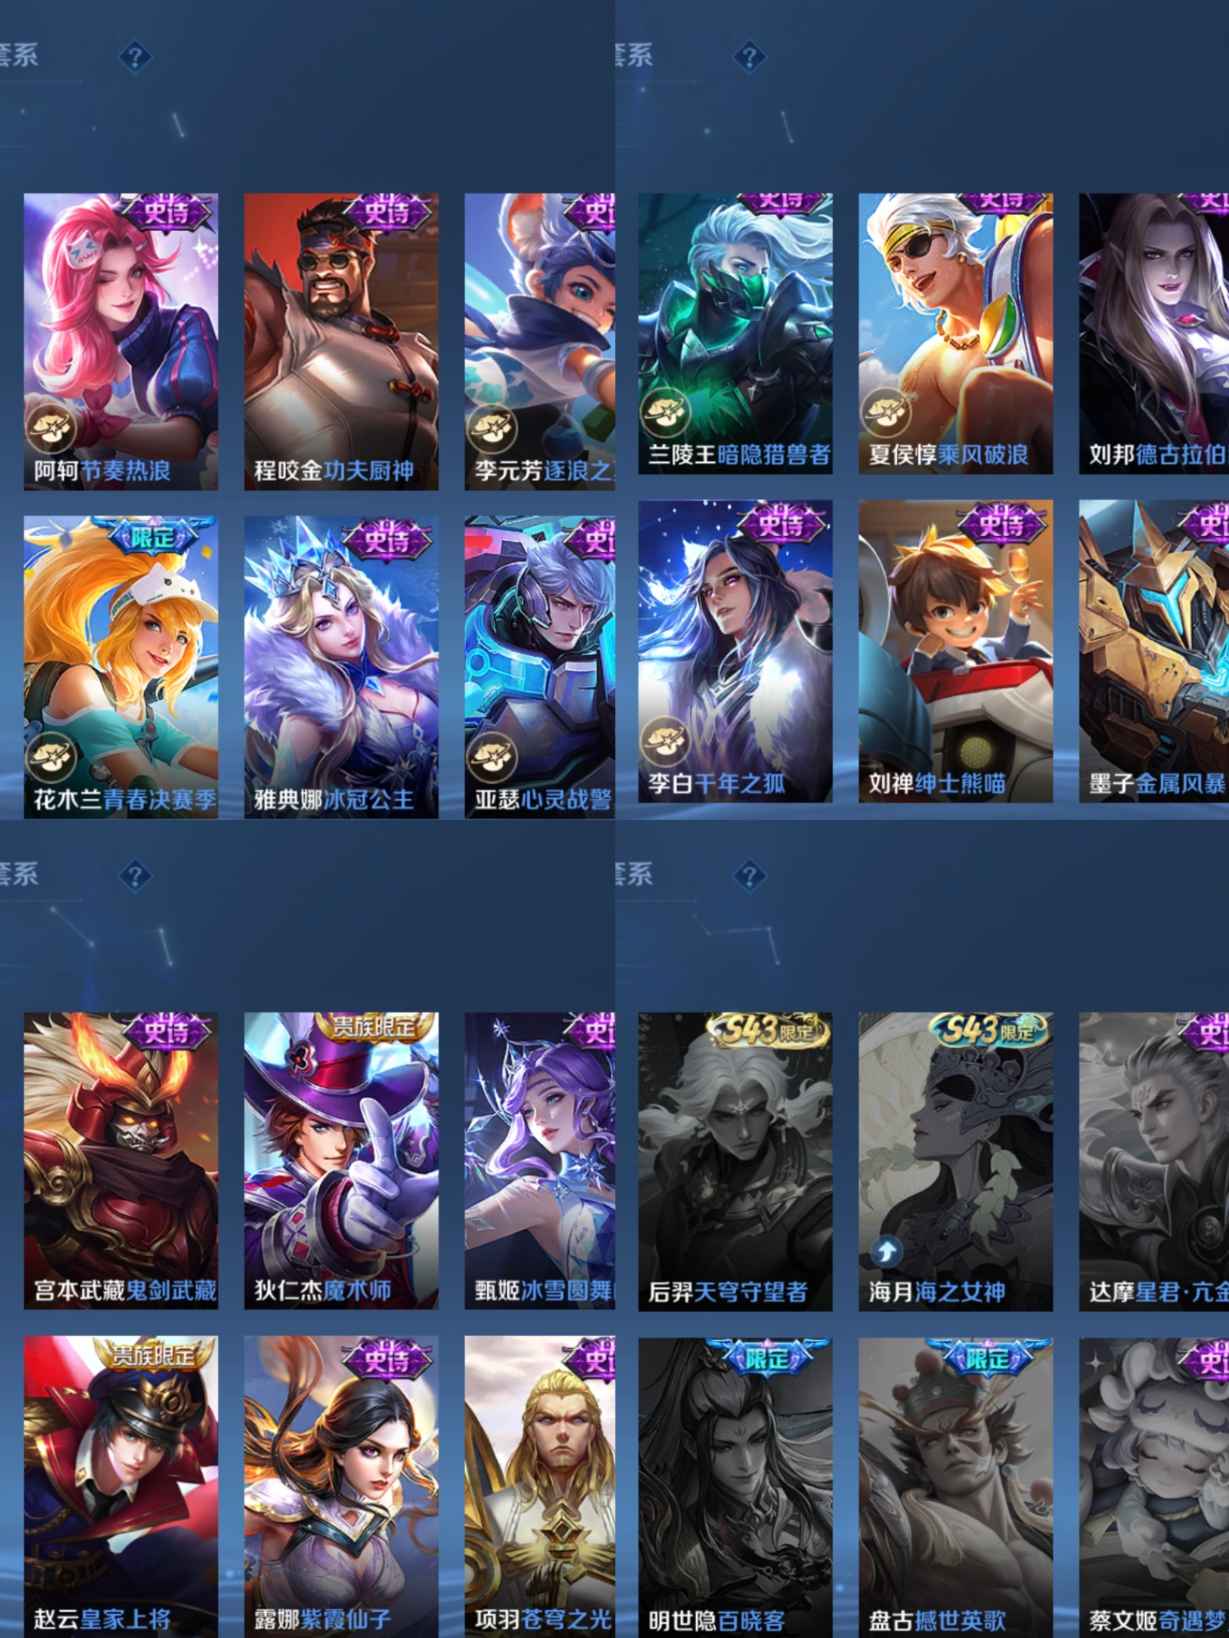Open the 露娜紫霞仙子 skin card

pyautogui.click(x=341, y=1486)
